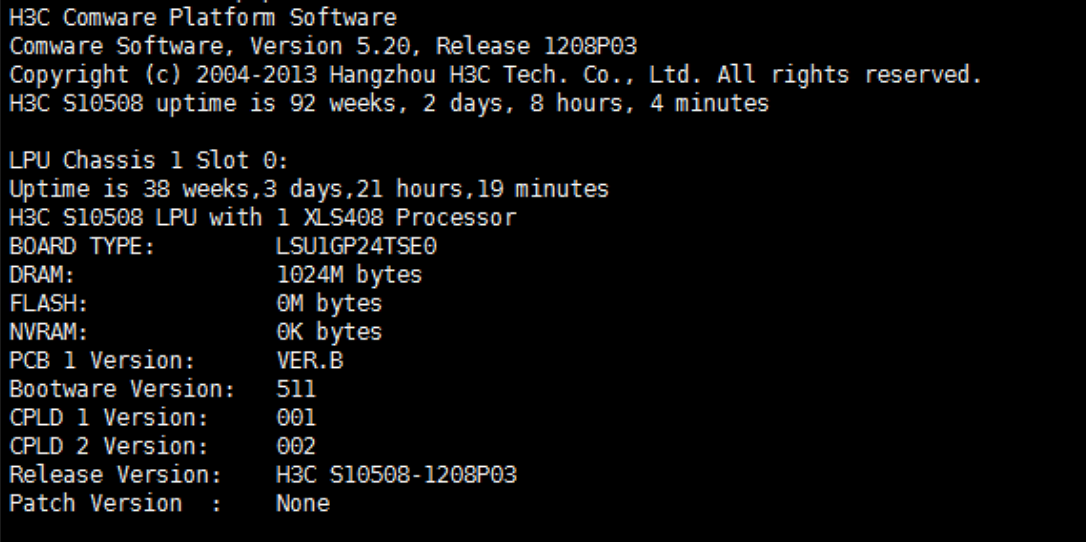
Task: Click the 'Release Version:' label
Action: [116, 475]
